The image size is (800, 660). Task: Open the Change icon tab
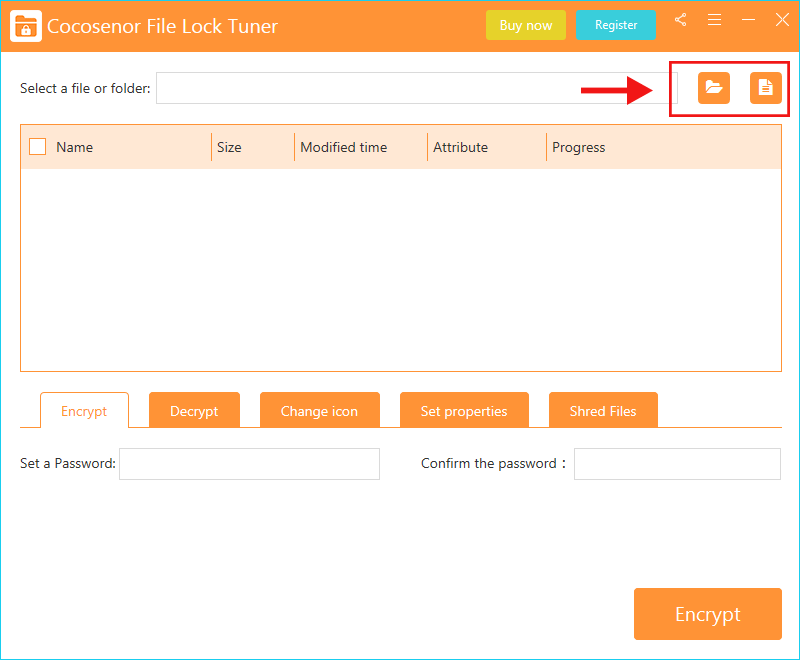[x=320, y=410]
